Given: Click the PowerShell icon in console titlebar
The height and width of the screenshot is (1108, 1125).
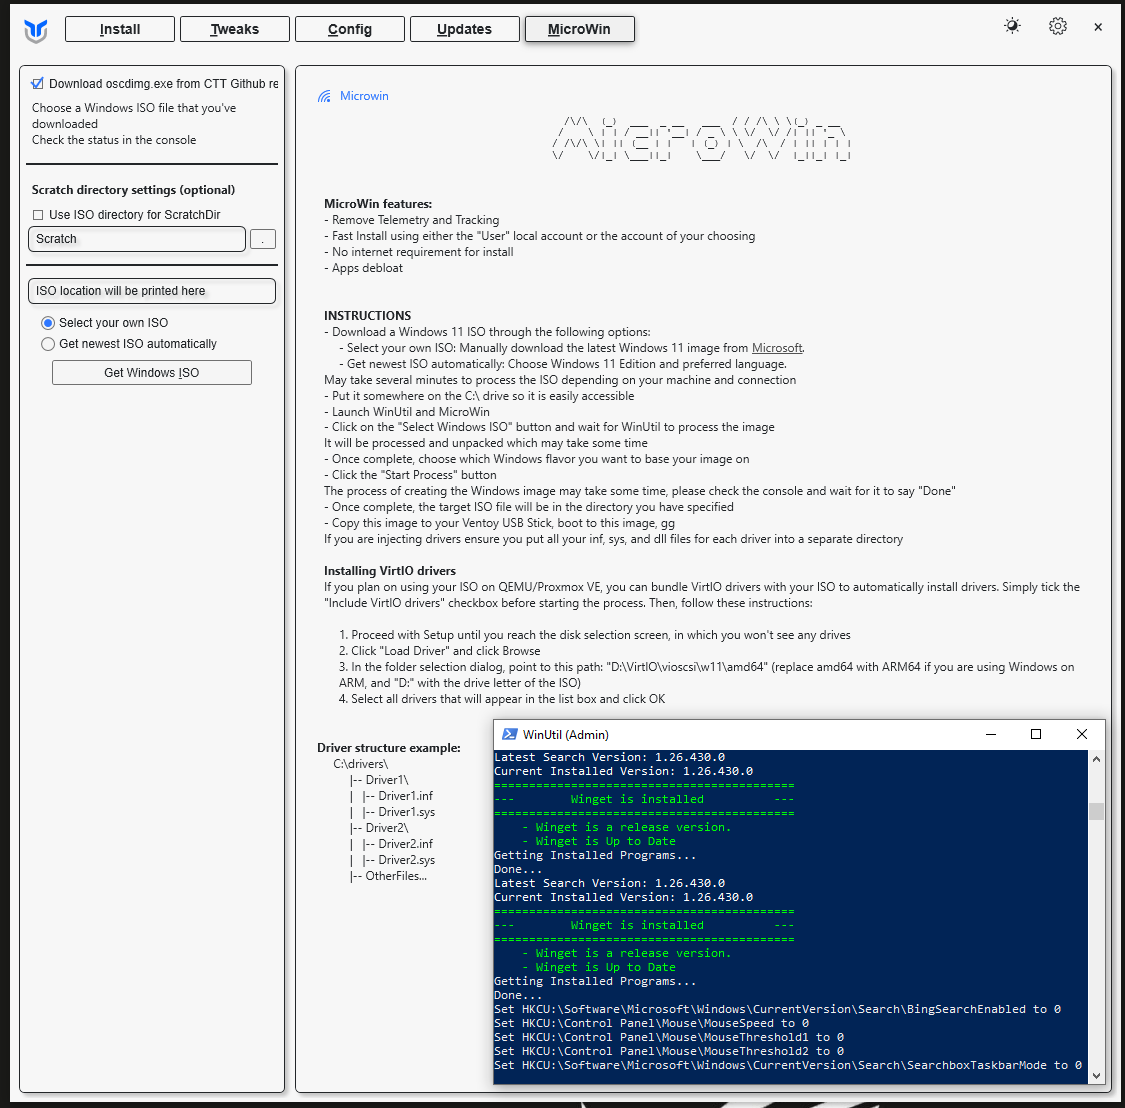Looking at the screenshot, I should point(509,734).
